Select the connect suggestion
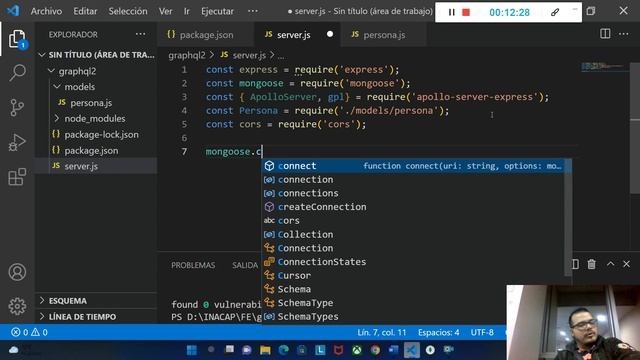The height and width of the screenshot is (360, 640). 413,166
